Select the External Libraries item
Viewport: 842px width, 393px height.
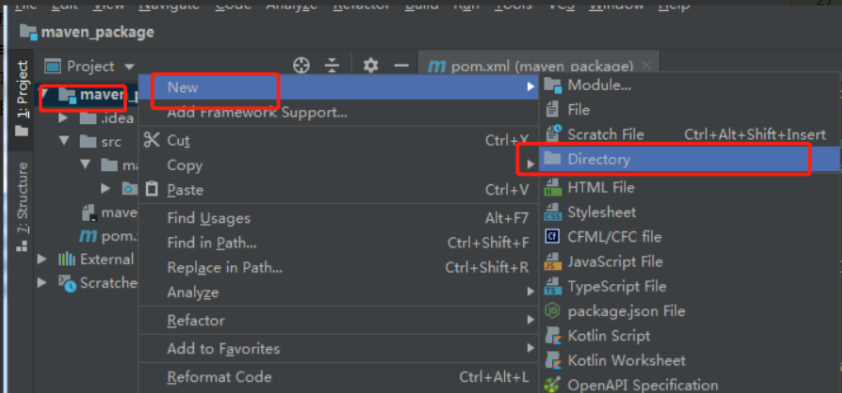point(97,259)
